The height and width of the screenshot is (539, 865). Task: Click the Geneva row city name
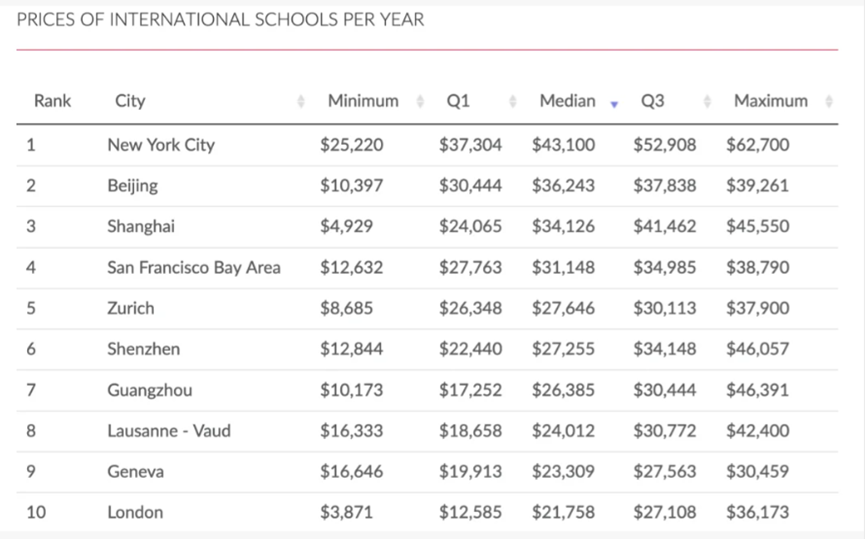[136, 472]
